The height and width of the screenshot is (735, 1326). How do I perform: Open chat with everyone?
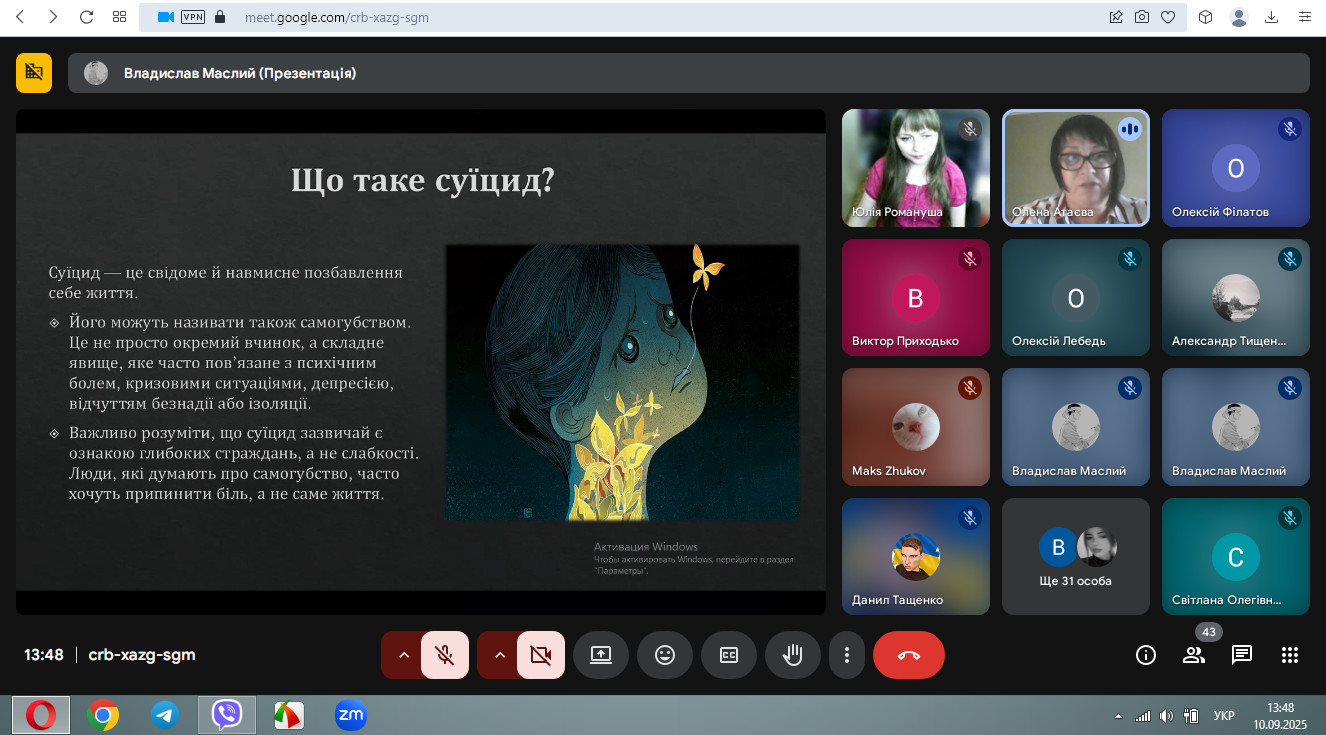coord(1242,655)
